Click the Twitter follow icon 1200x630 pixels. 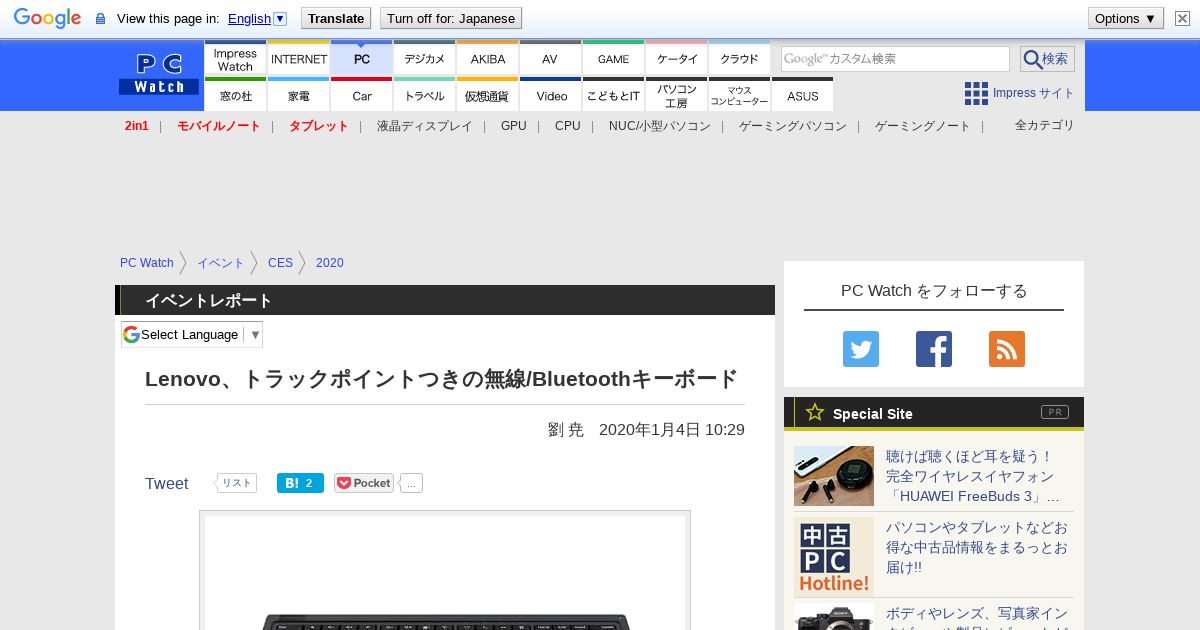click(861, 349)
